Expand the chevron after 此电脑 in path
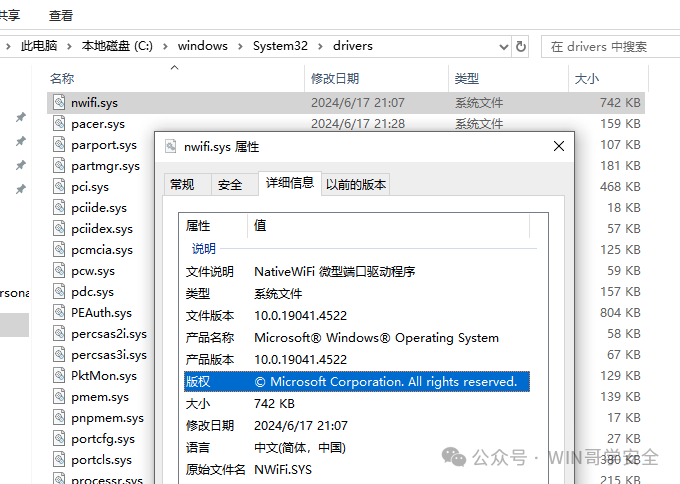The height and width of the screenshot is (484, 680). click(x=69, y=46)
